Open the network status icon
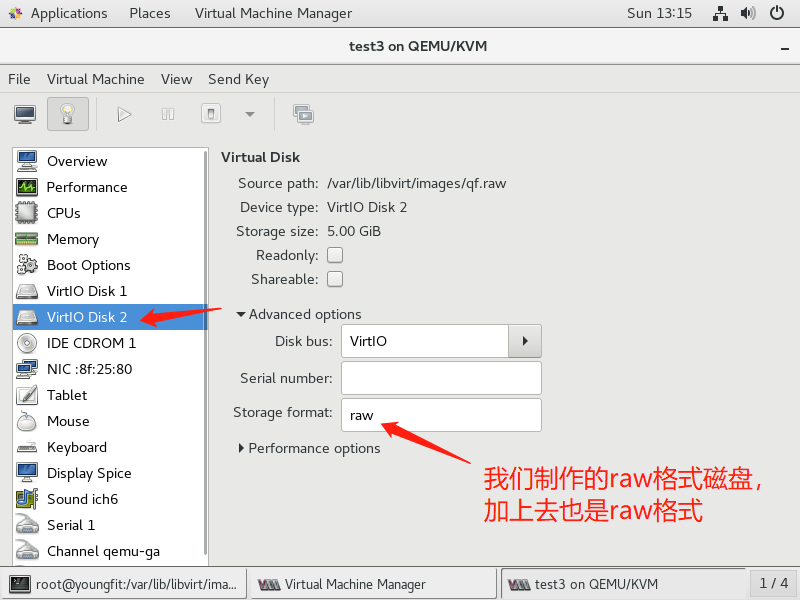This screenshot has width=800, height=600. pos(720,13)
